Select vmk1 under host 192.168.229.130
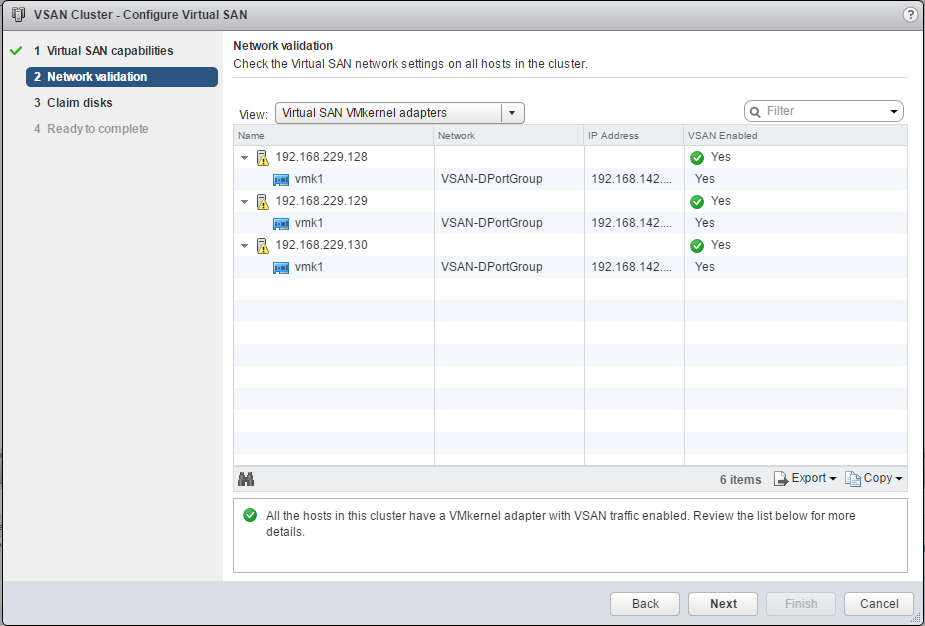The height and width of the screenshot is (626, 925). [x=309, y=267]
